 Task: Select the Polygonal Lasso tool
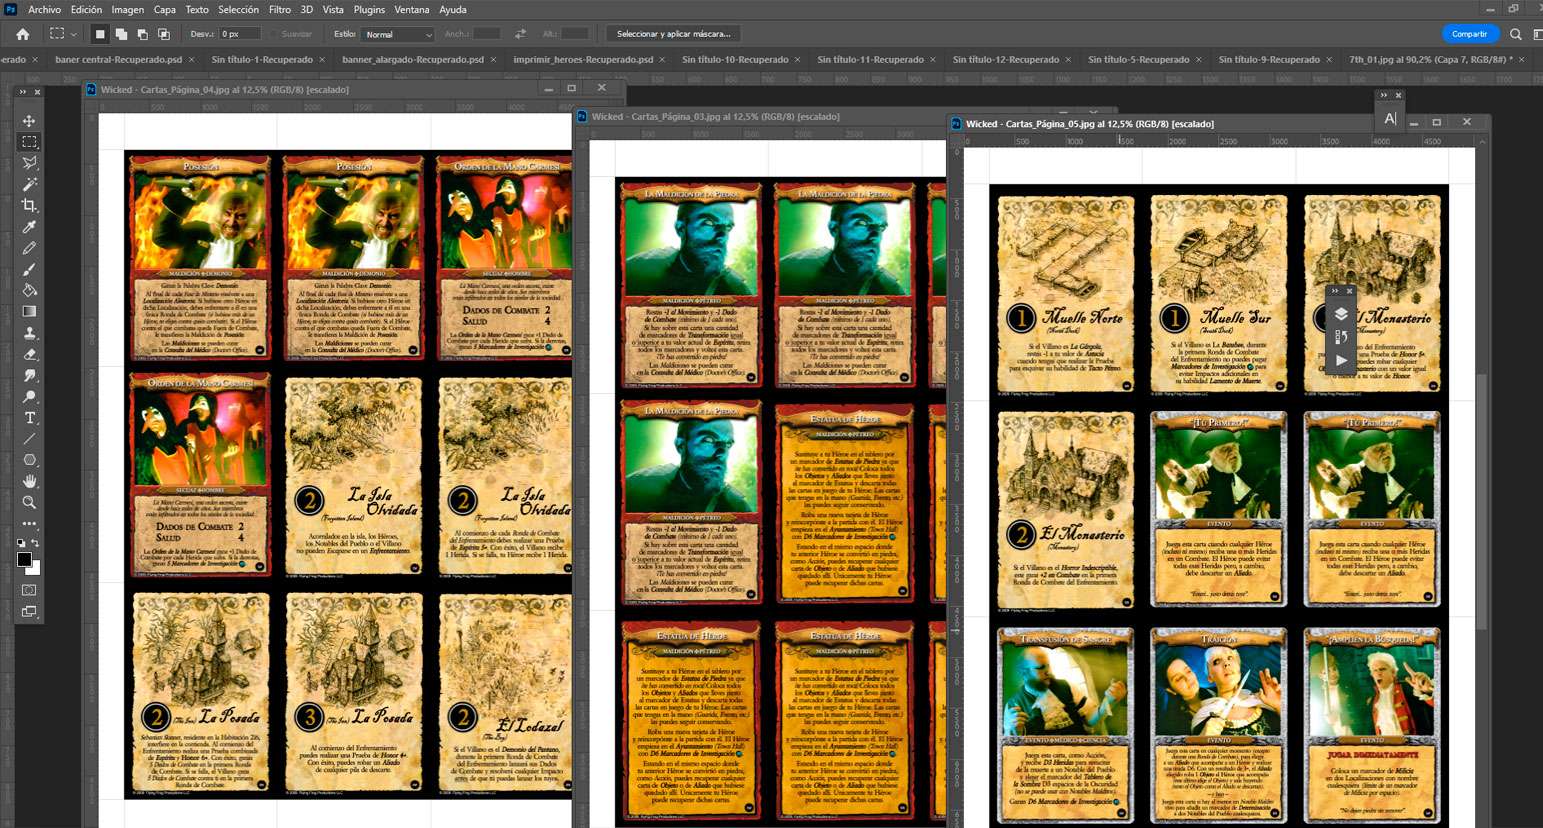pos(29,163)
